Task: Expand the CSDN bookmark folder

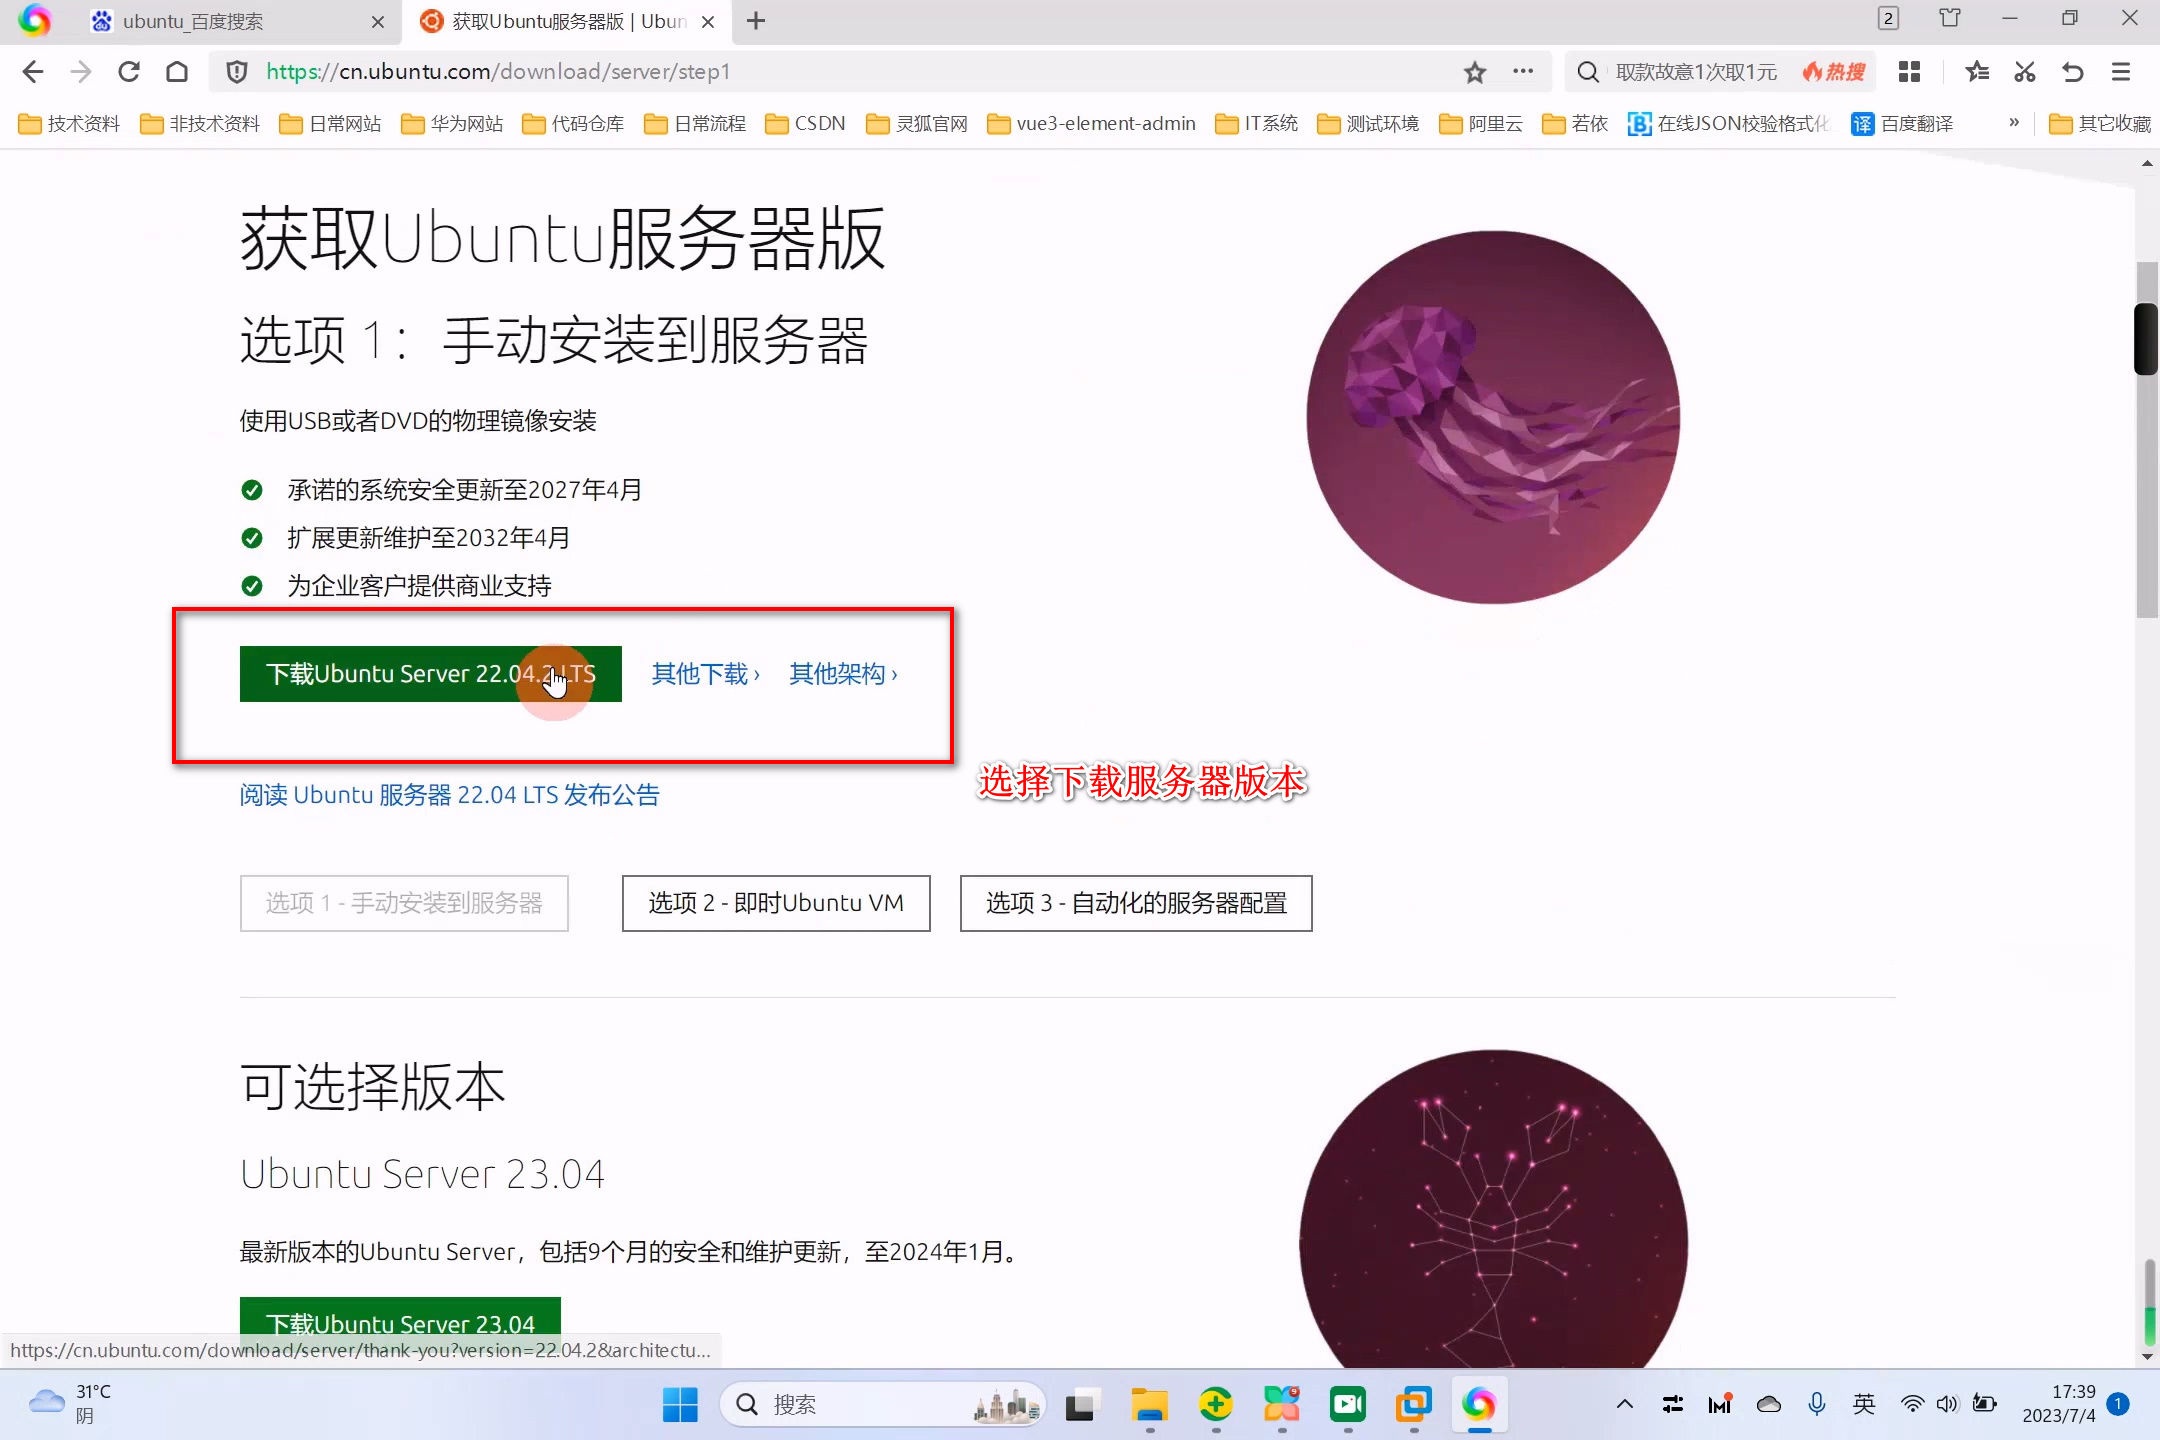Action: [805, 124]
